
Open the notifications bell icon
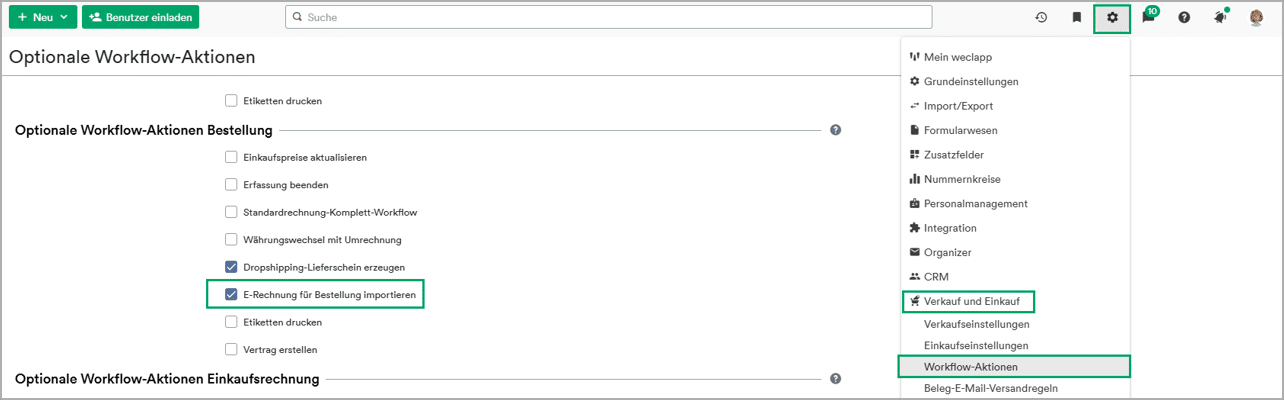point(1220,17)
